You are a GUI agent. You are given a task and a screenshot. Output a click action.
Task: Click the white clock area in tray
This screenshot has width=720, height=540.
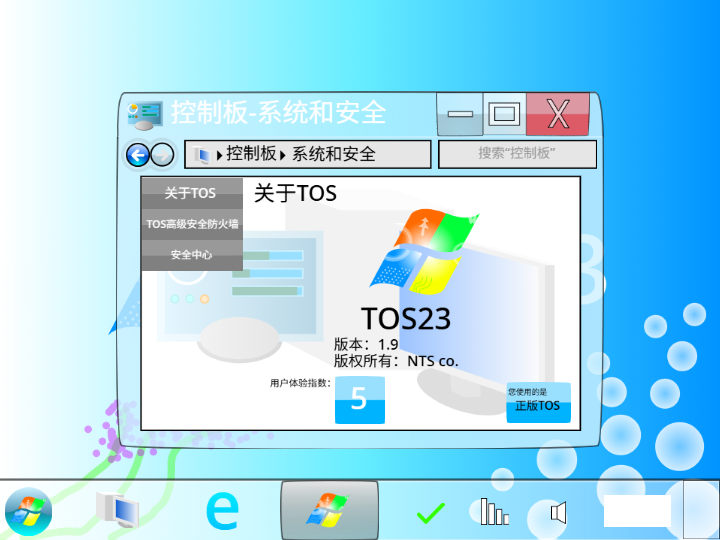pyautogui.click(x=637, y=511)
